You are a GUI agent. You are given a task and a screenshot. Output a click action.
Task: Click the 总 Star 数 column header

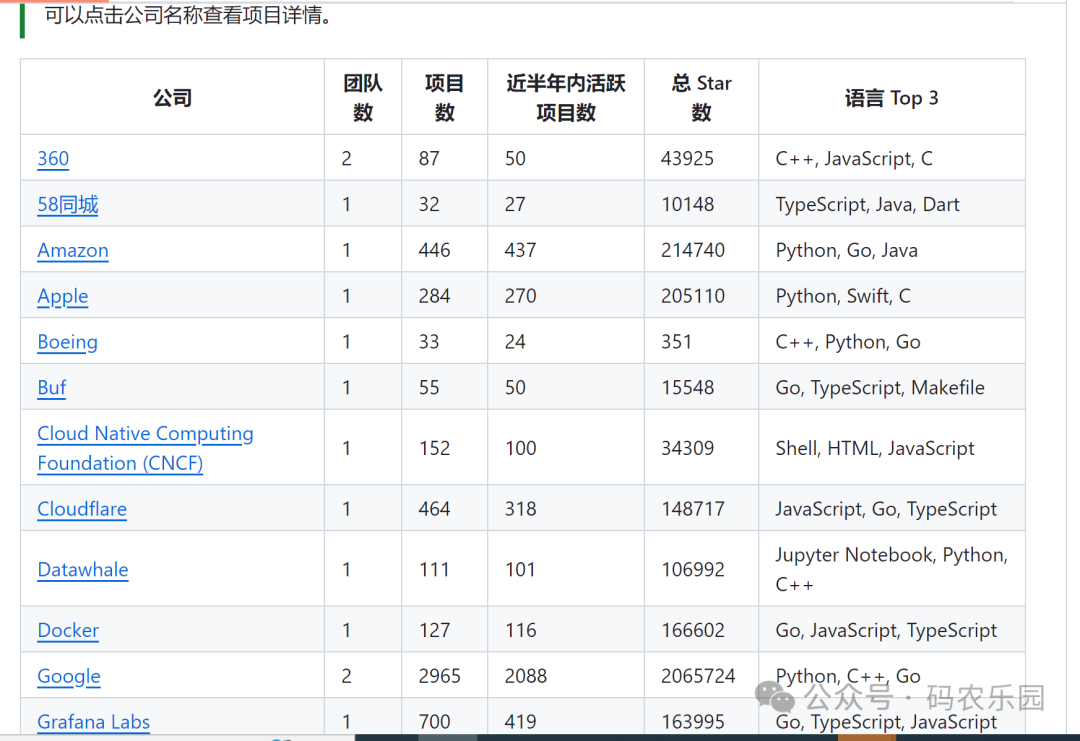coord(701,98)
